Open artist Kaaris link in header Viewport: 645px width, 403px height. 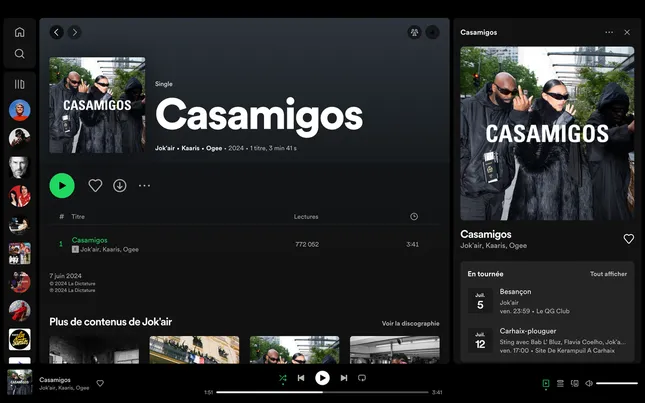pyautogui.click(x=190, y=148)
